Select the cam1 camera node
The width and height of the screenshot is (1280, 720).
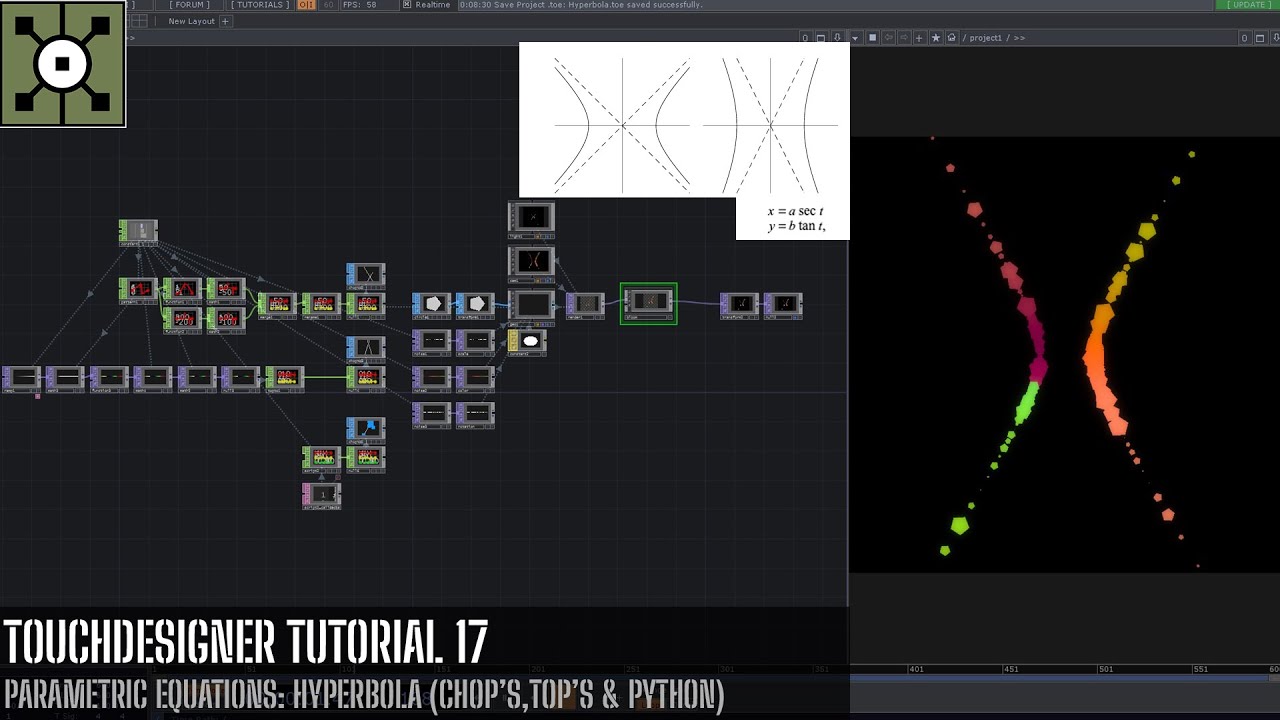532,262
